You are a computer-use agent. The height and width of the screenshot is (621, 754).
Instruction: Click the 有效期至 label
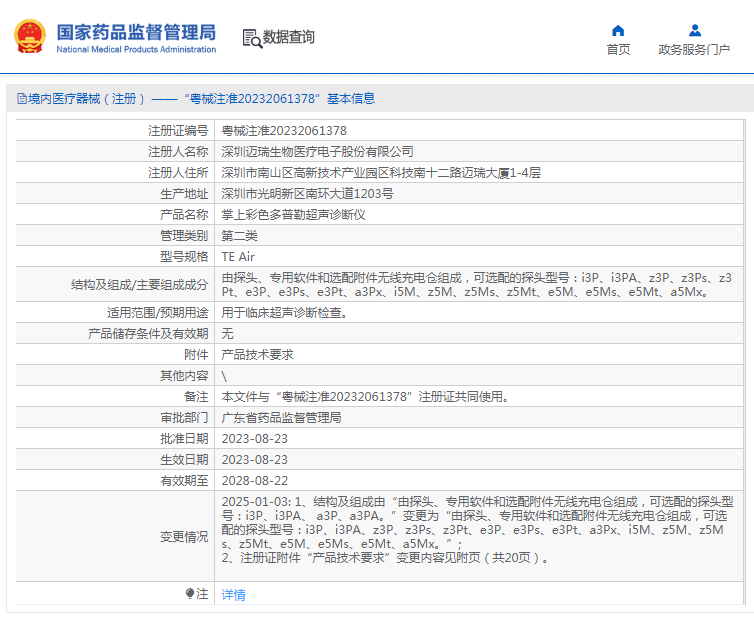click(x=184, y=481)
